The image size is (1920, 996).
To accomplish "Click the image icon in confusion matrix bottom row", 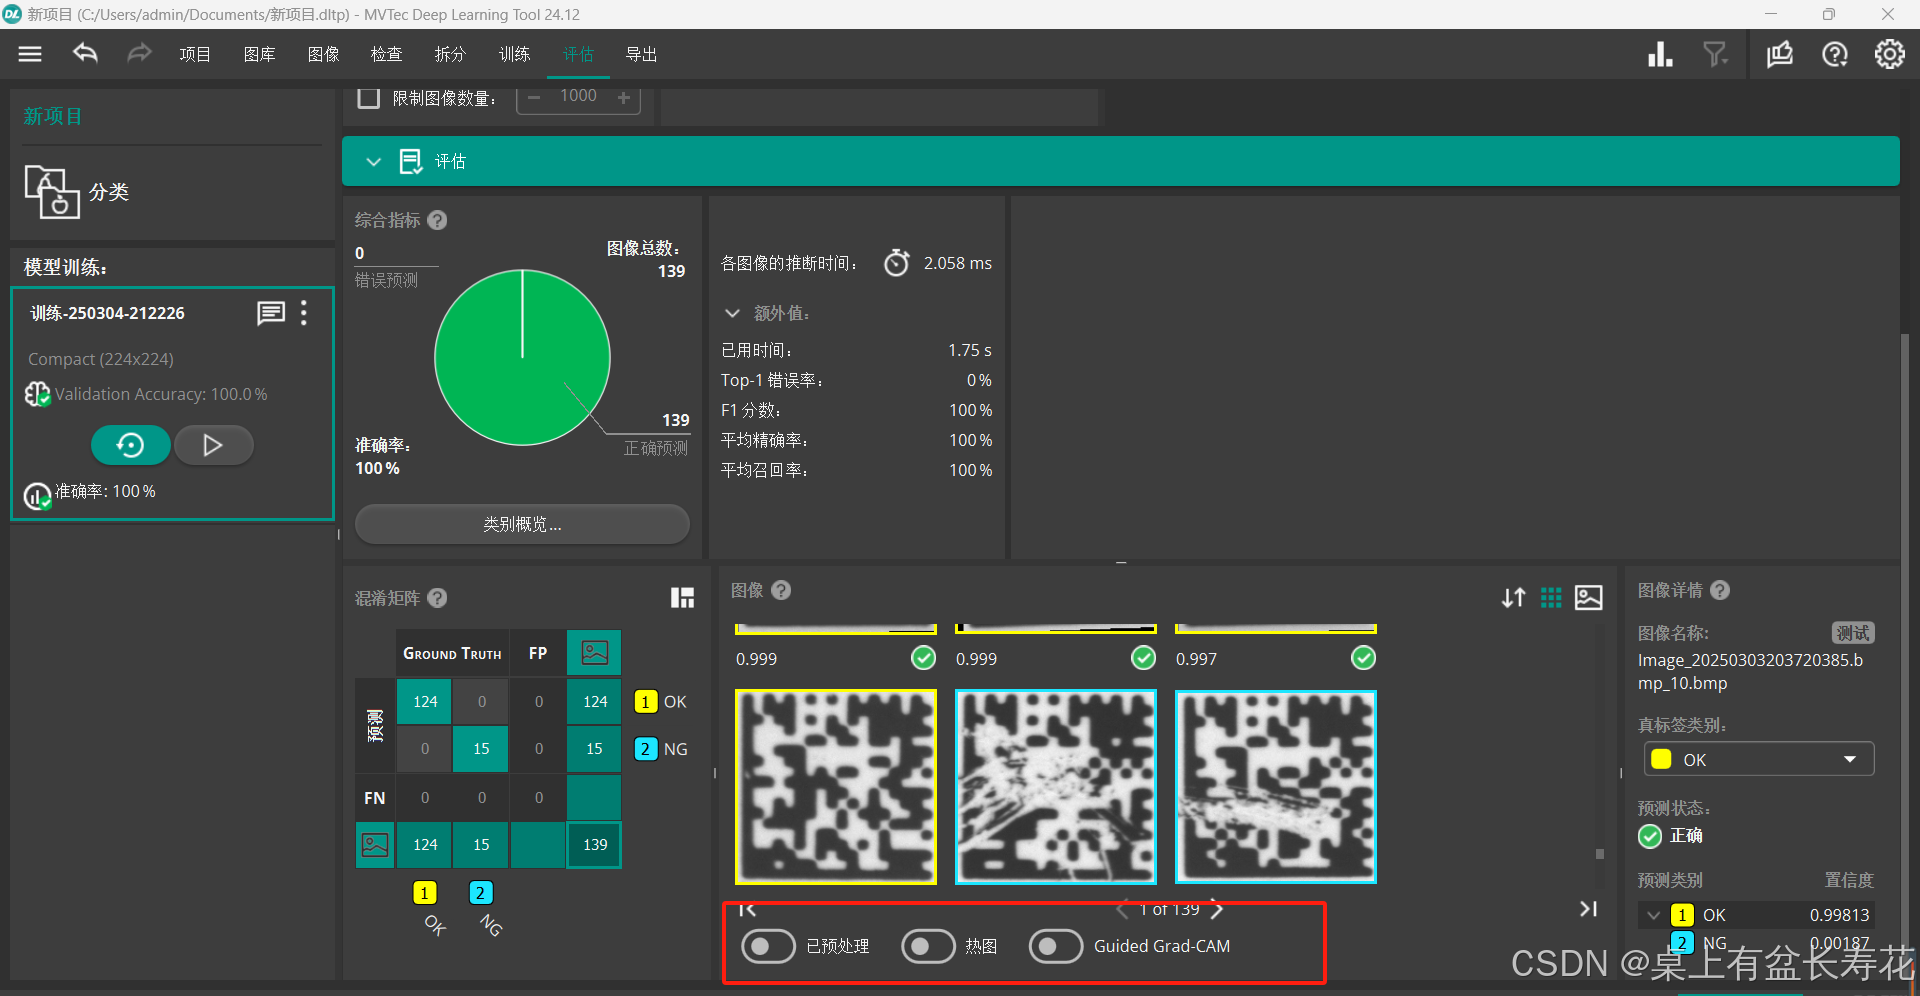I will click(x=375, y=845).
